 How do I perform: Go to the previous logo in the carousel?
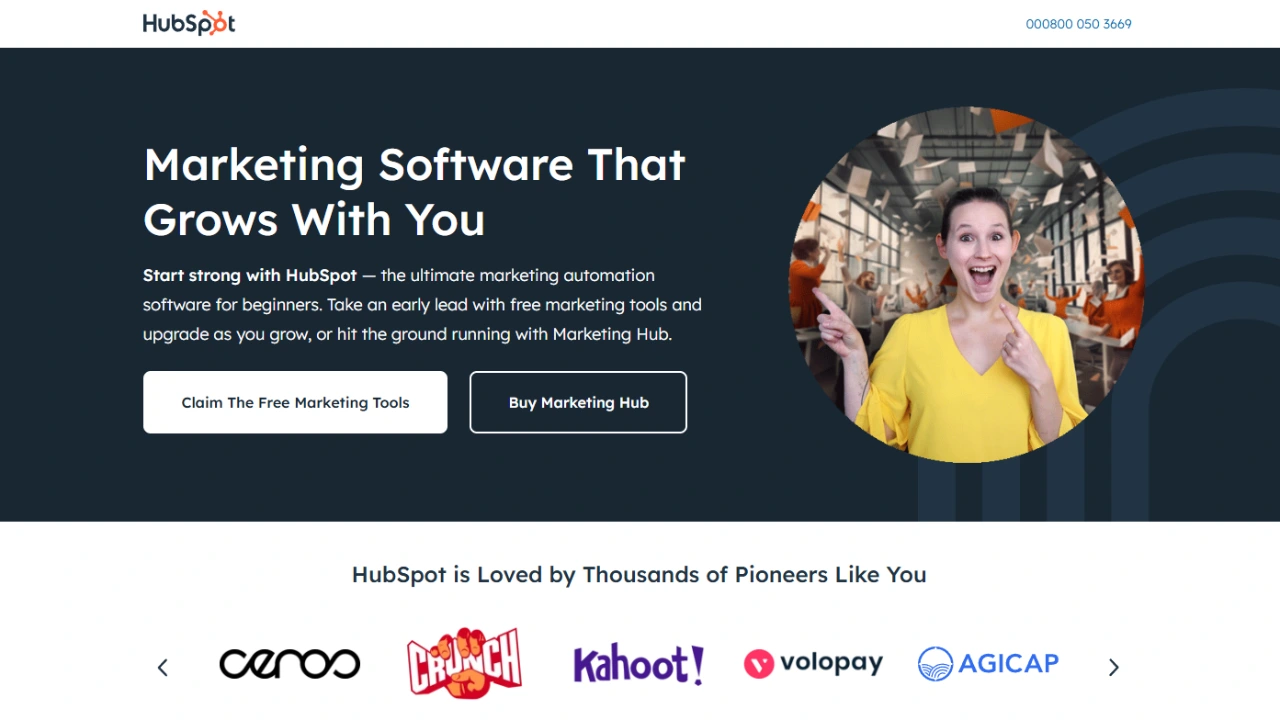point(163,668)
